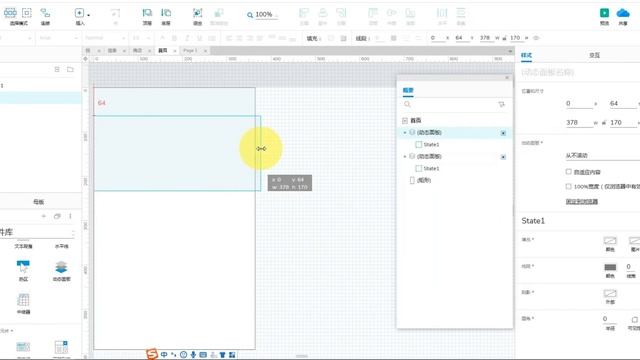Viewport: 640px width, 360px height.
Task: Click the State1 fill color swatch
Action: (x=610, y=240)
